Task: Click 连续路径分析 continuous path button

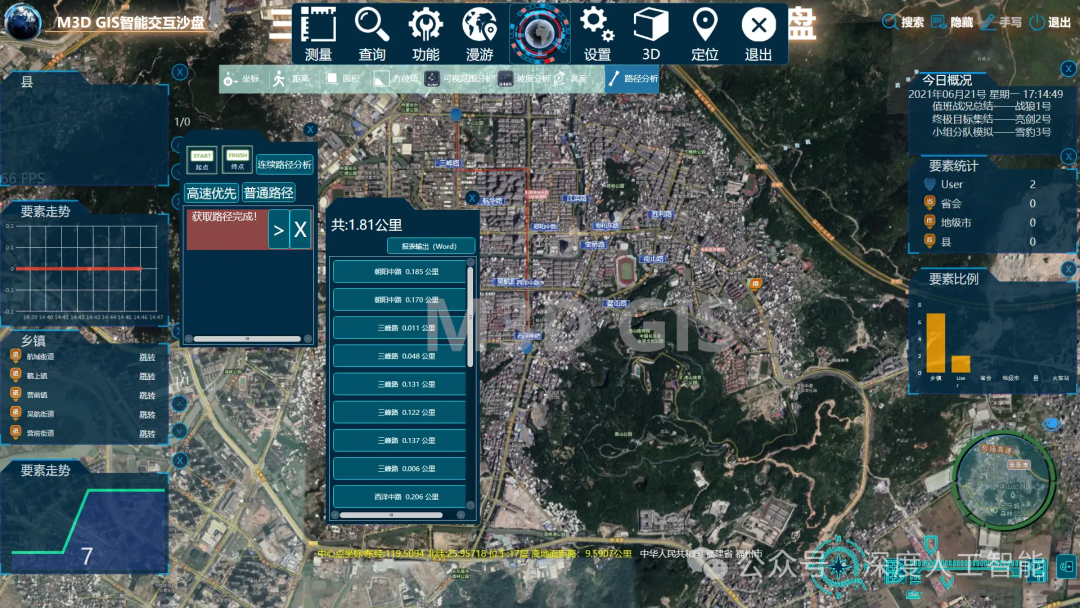Action: [284, 165]
